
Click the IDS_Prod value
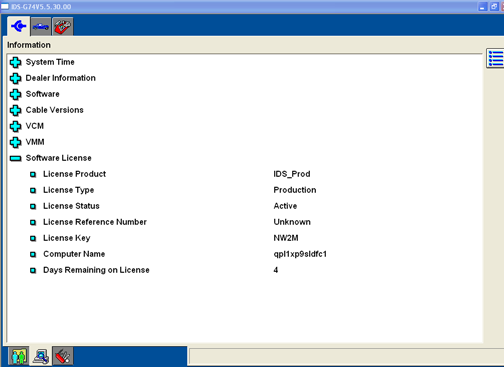pos(292,174)
